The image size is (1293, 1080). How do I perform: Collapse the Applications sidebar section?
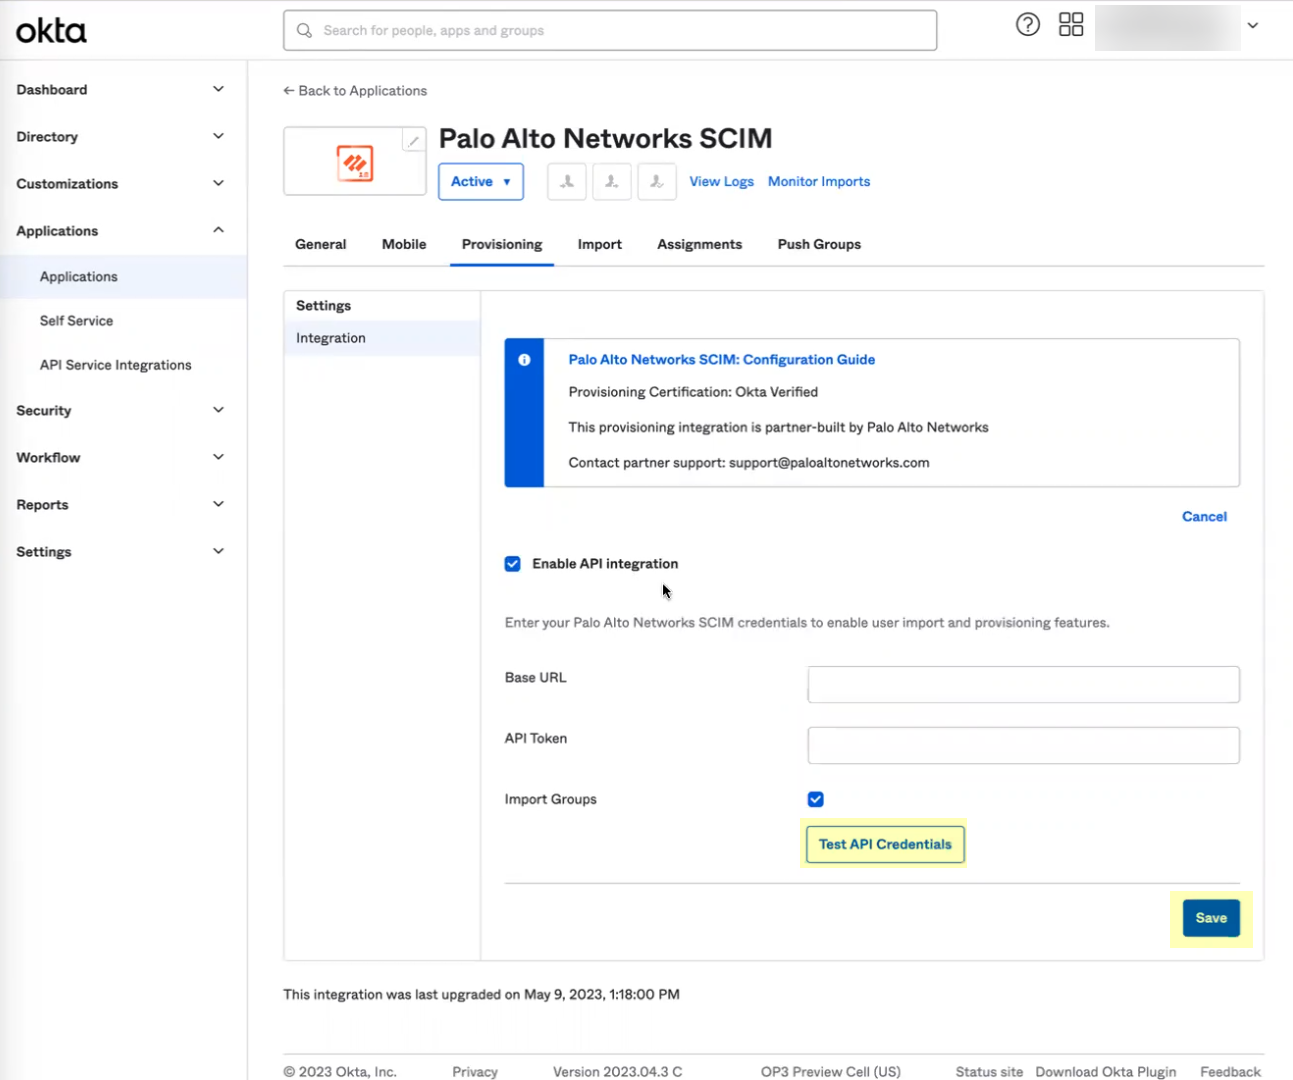click(x=120, y=230)
